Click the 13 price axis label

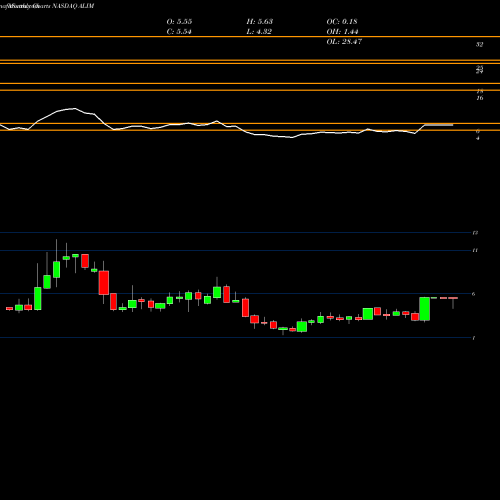pyautogui.click(x=475, y=233)
